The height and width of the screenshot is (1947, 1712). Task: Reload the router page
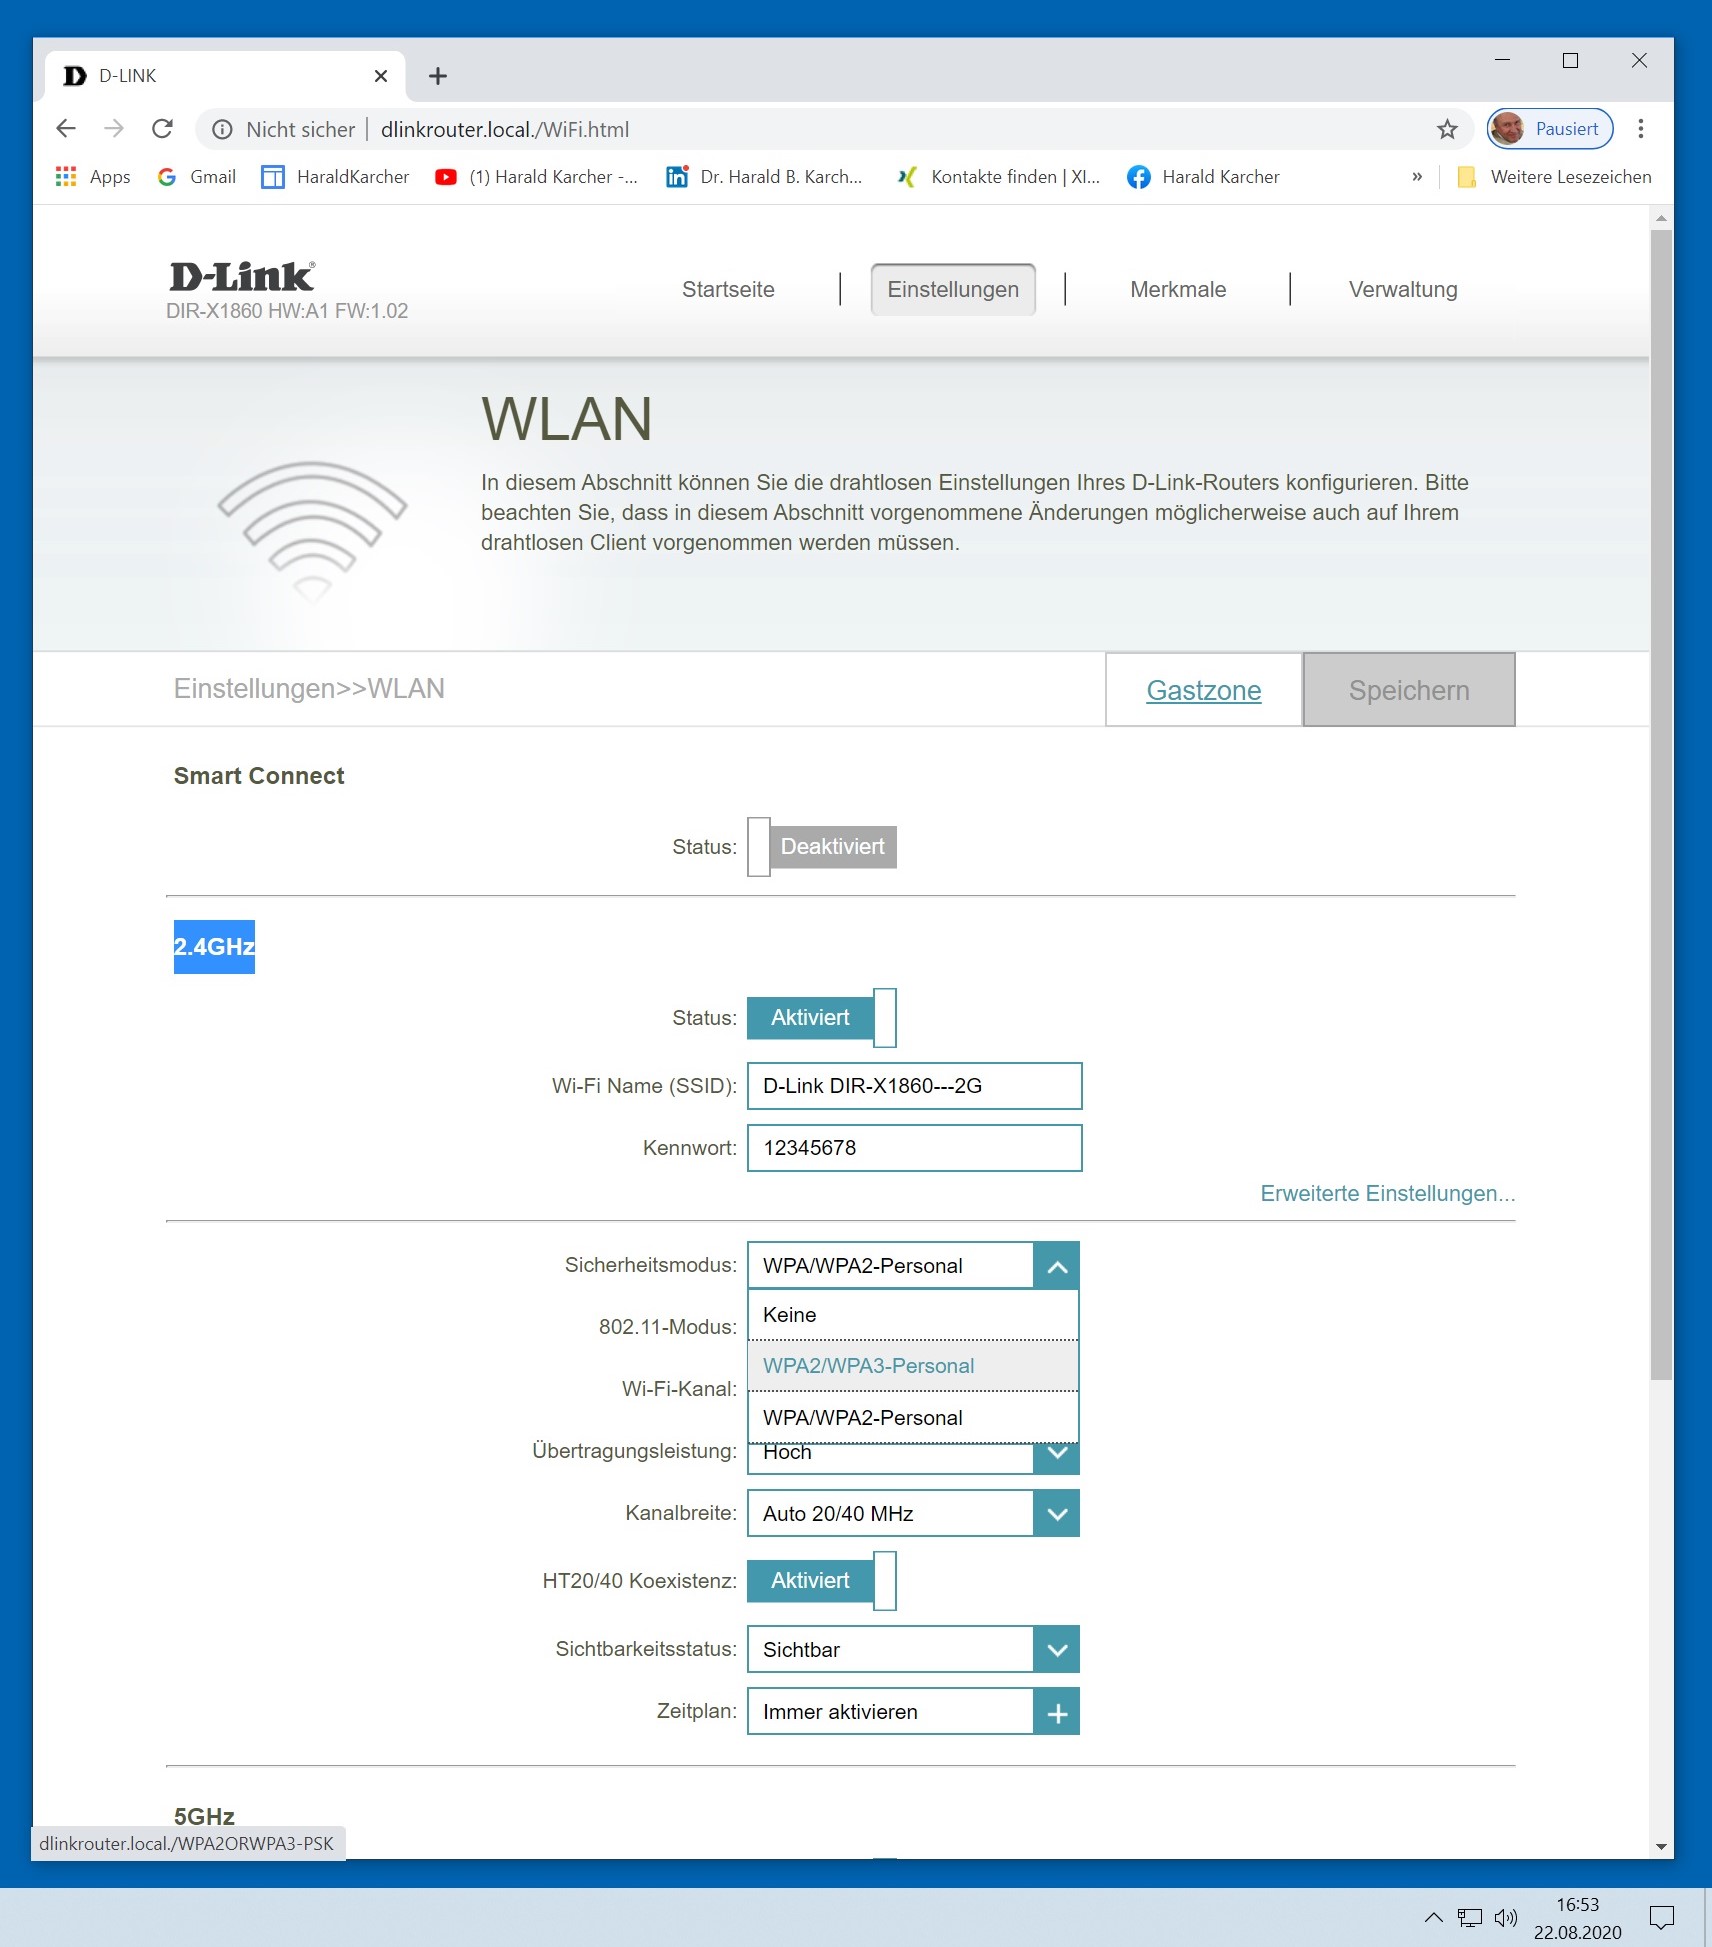162,129
